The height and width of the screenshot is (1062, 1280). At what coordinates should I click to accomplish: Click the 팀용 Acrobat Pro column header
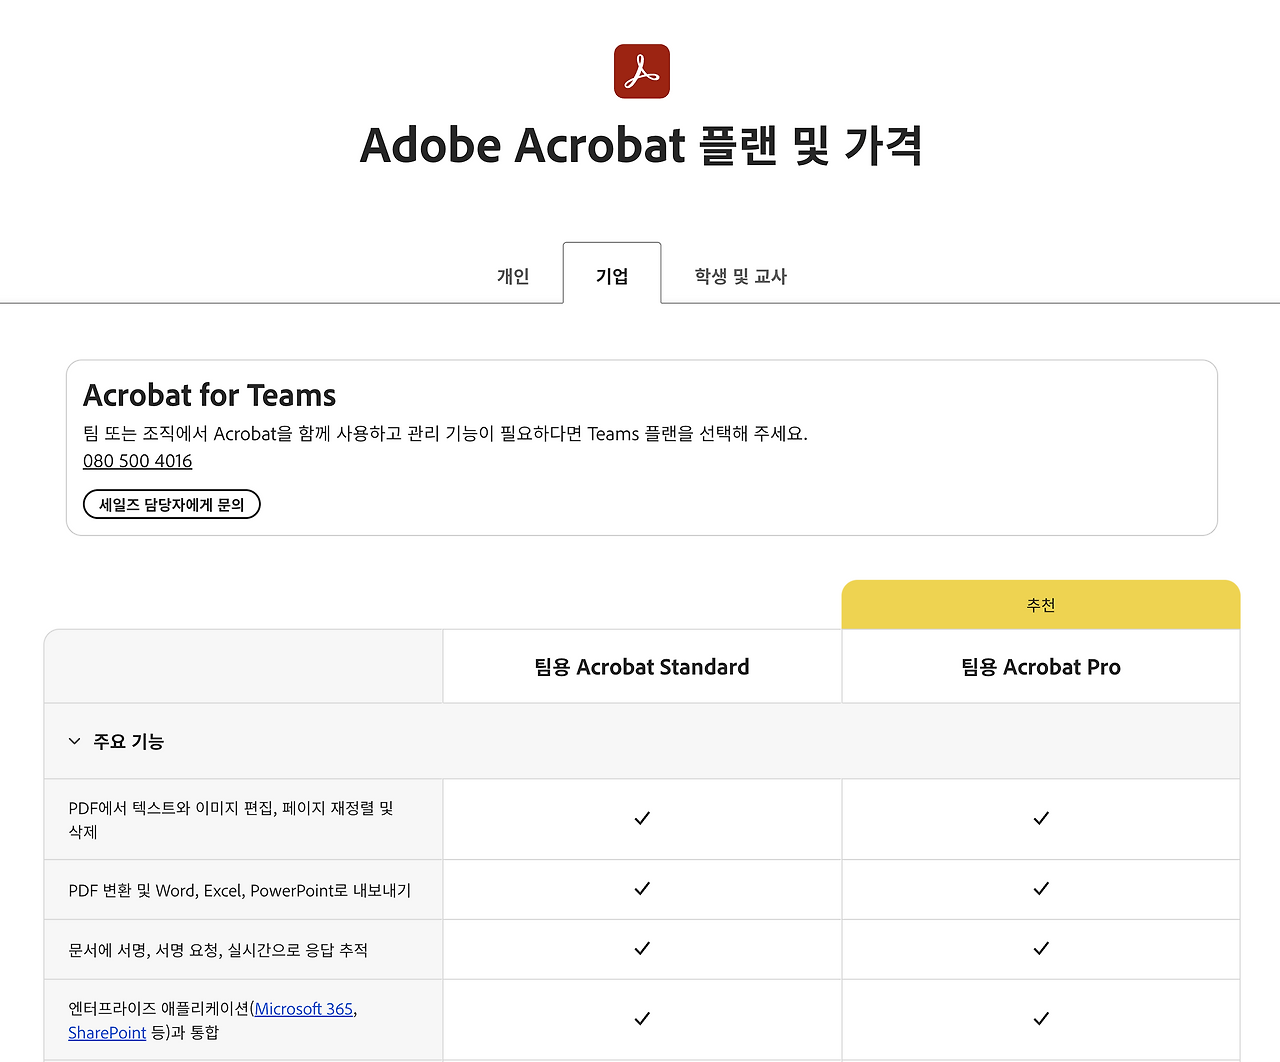(x=1041, y=667)
